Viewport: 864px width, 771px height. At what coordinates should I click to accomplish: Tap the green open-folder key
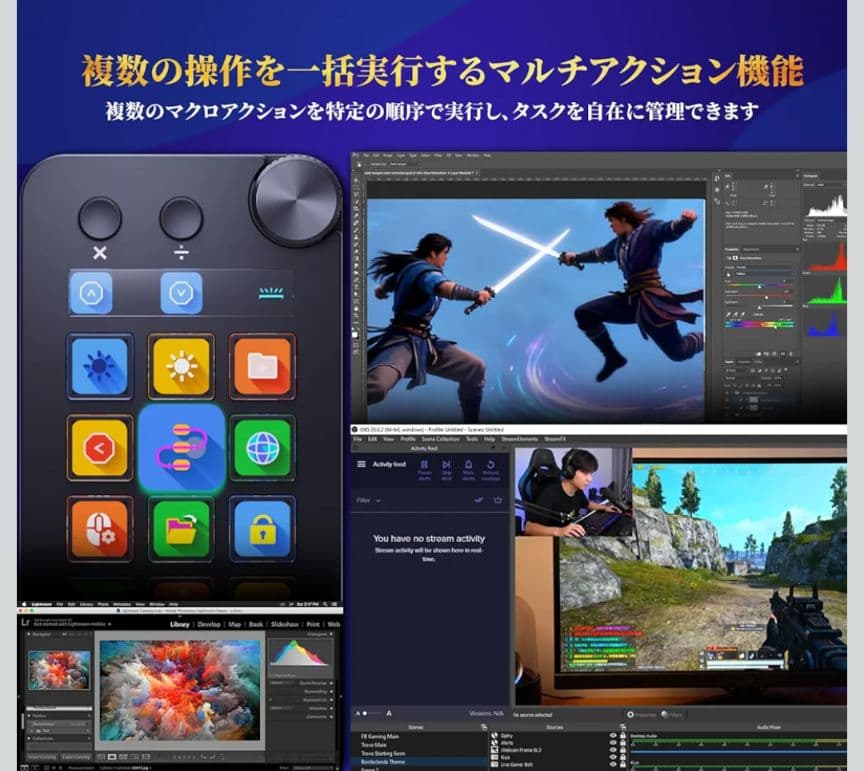pyautogui.click(x=181, y=529)
